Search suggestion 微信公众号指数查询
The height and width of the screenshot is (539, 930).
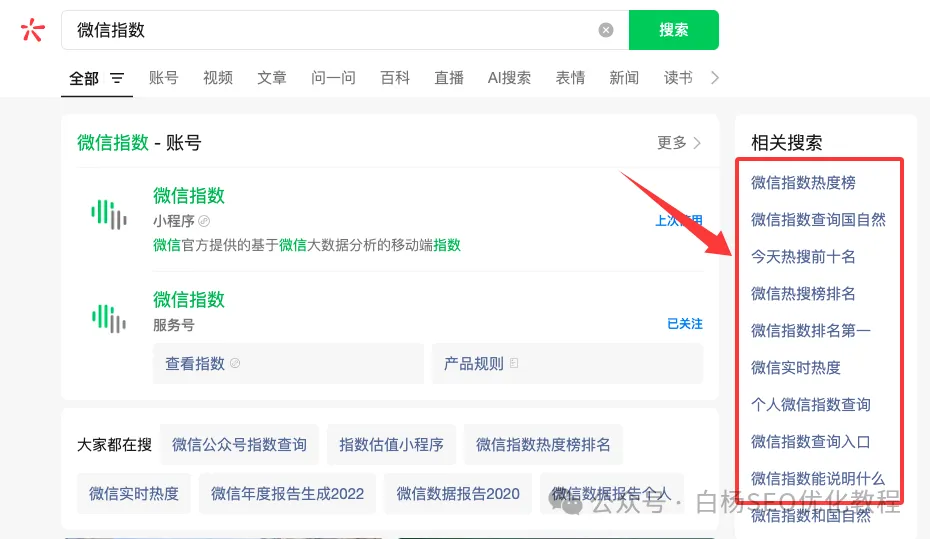point(239,445)
